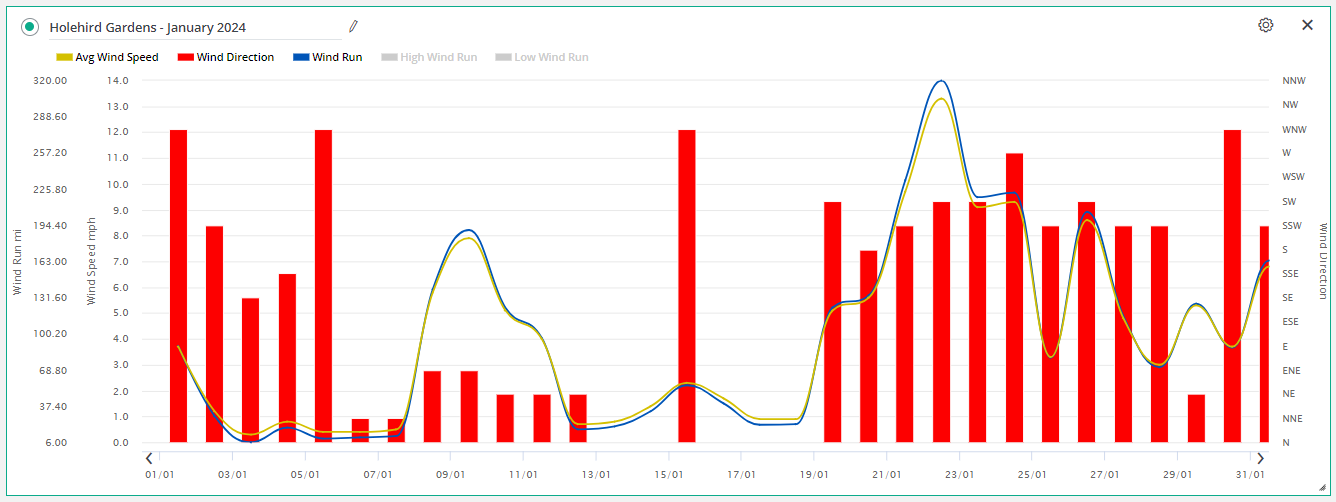Click the Wind Run mi axis title
The height and width of the screenshot is (502, 1336).
pos(17,261)
